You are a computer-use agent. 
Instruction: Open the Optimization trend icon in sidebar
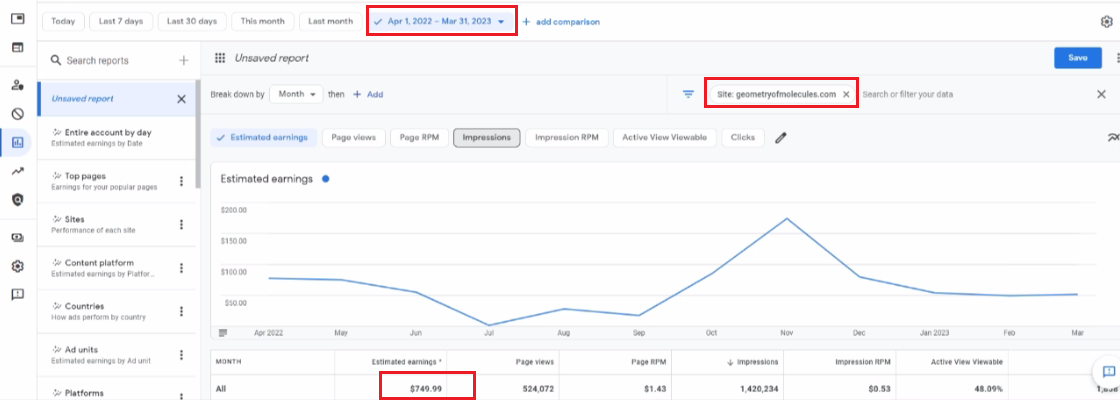pos(18,171)
